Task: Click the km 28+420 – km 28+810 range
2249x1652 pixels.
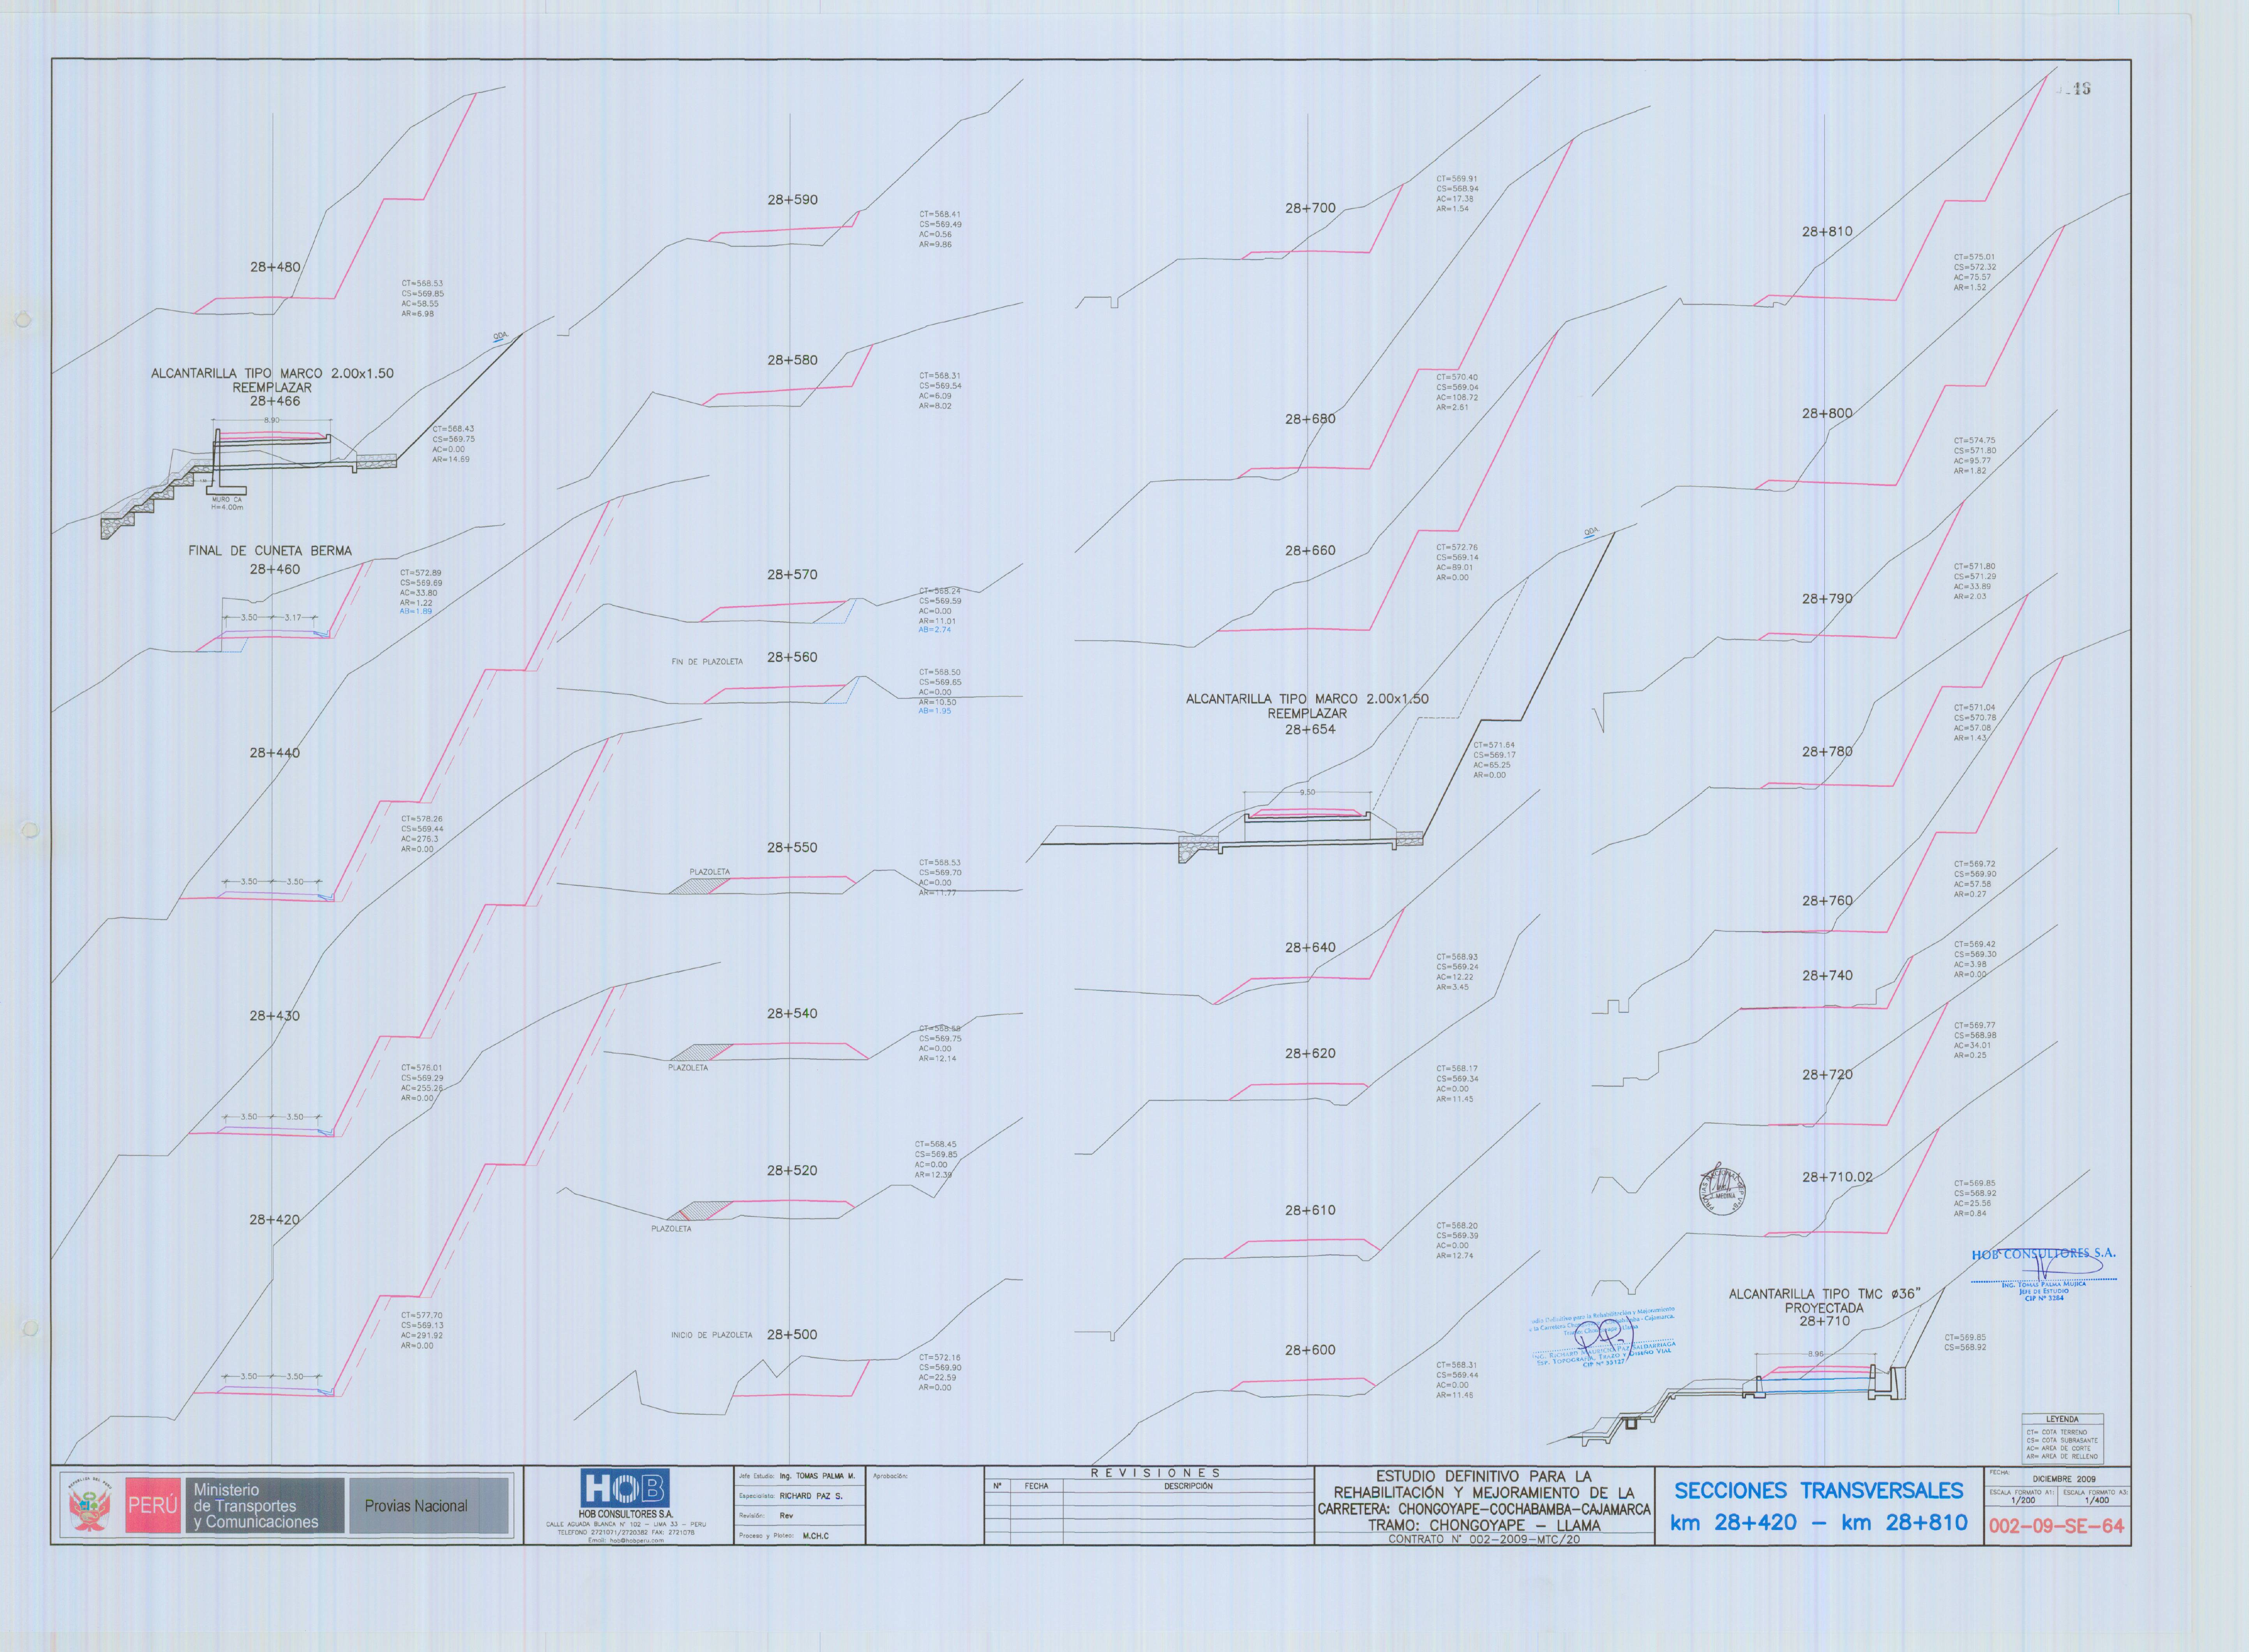Action: coord(1818,1523)
